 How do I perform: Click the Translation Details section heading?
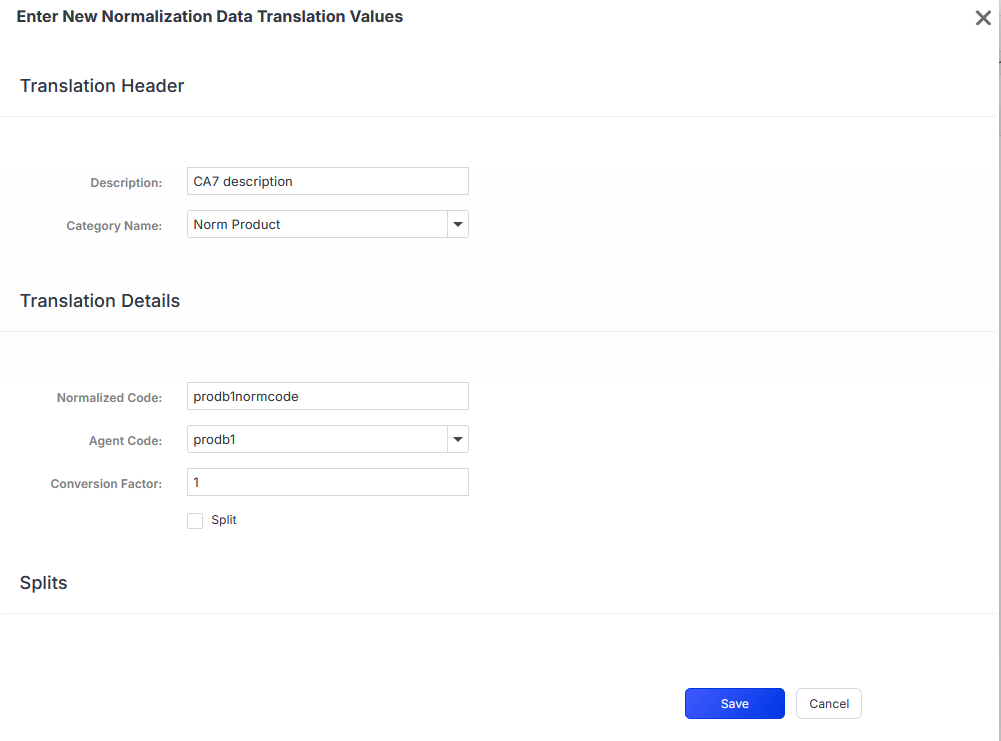(100, 301)
